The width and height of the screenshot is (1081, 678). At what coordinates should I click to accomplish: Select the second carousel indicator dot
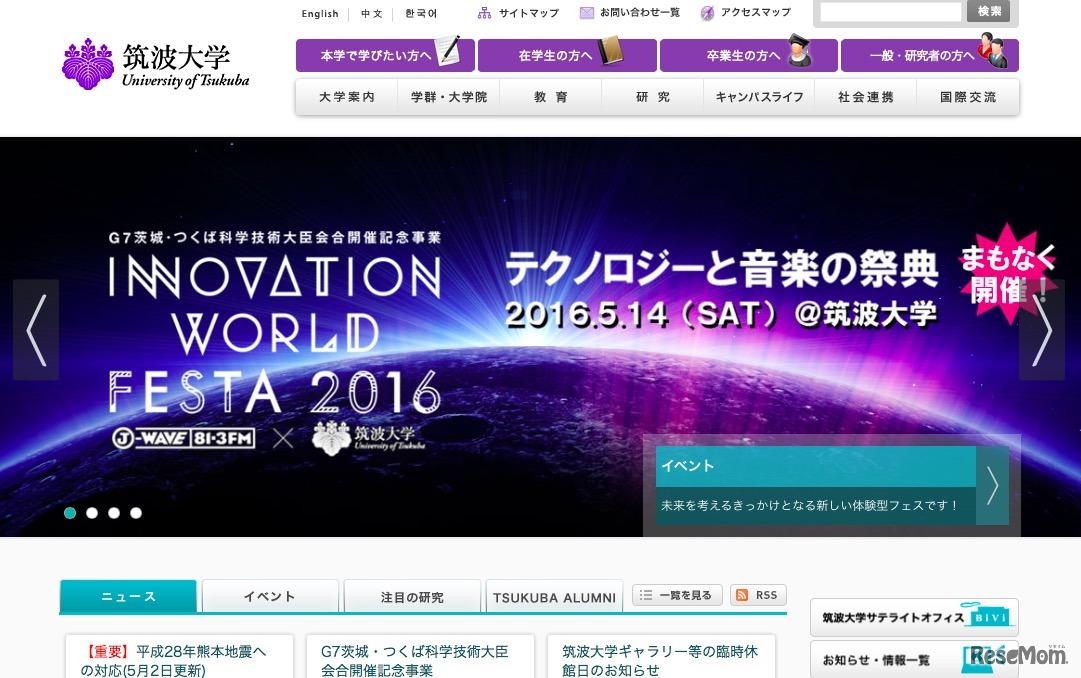[92, 513]
